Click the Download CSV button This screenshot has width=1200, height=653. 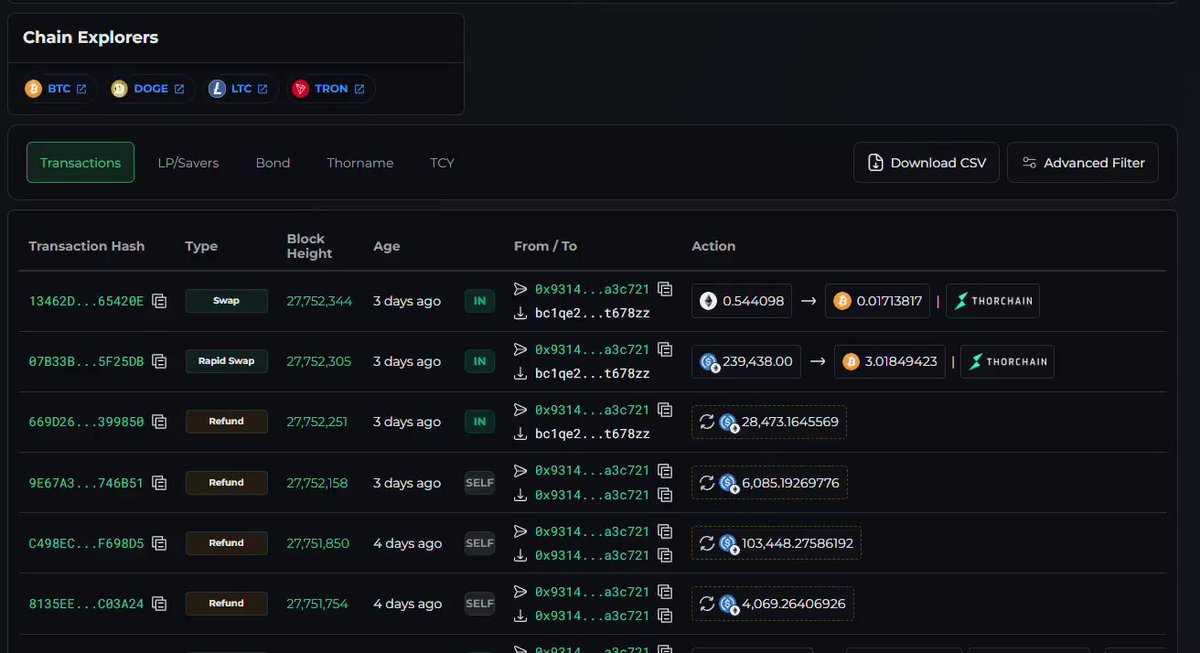tap(926, 163)
